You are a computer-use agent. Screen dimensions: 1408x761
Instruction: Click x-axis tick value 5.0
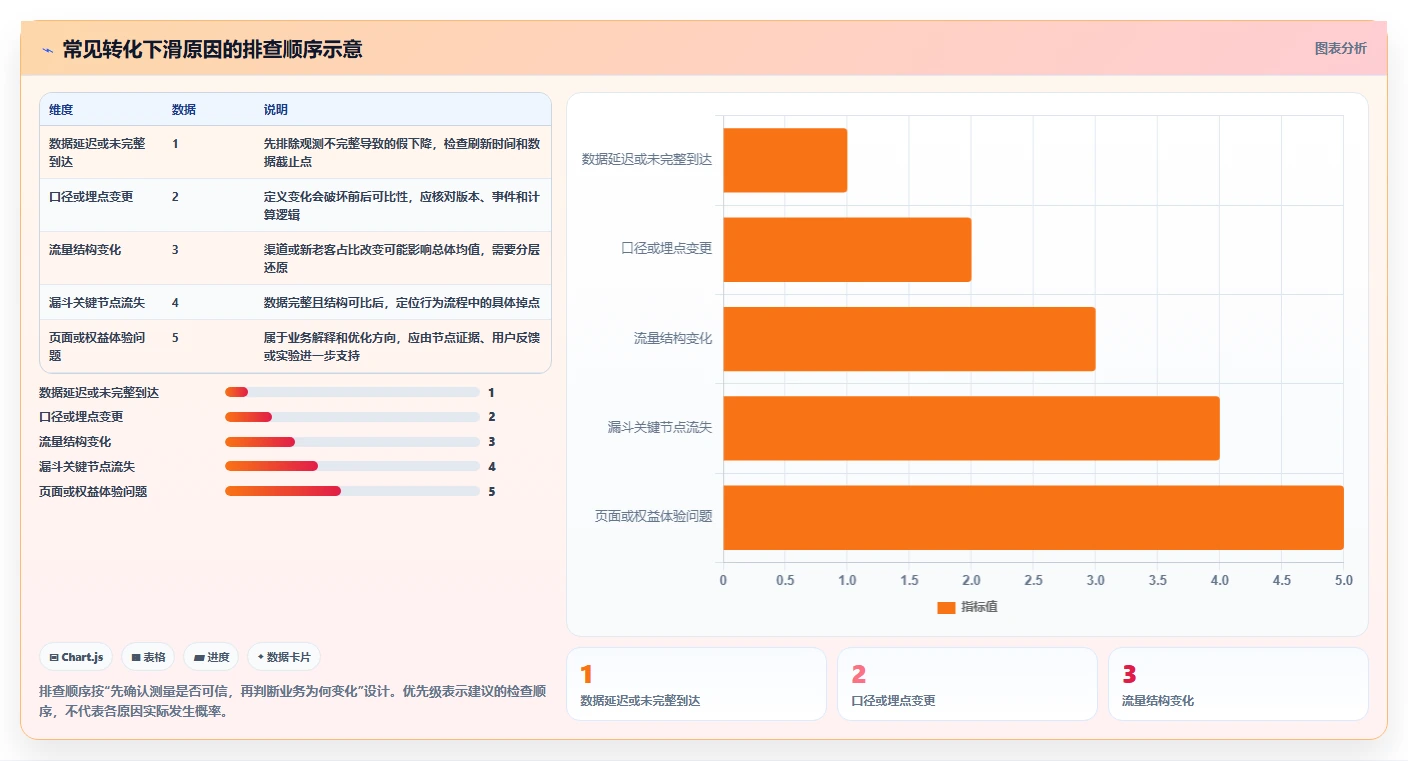point(1343,580)
